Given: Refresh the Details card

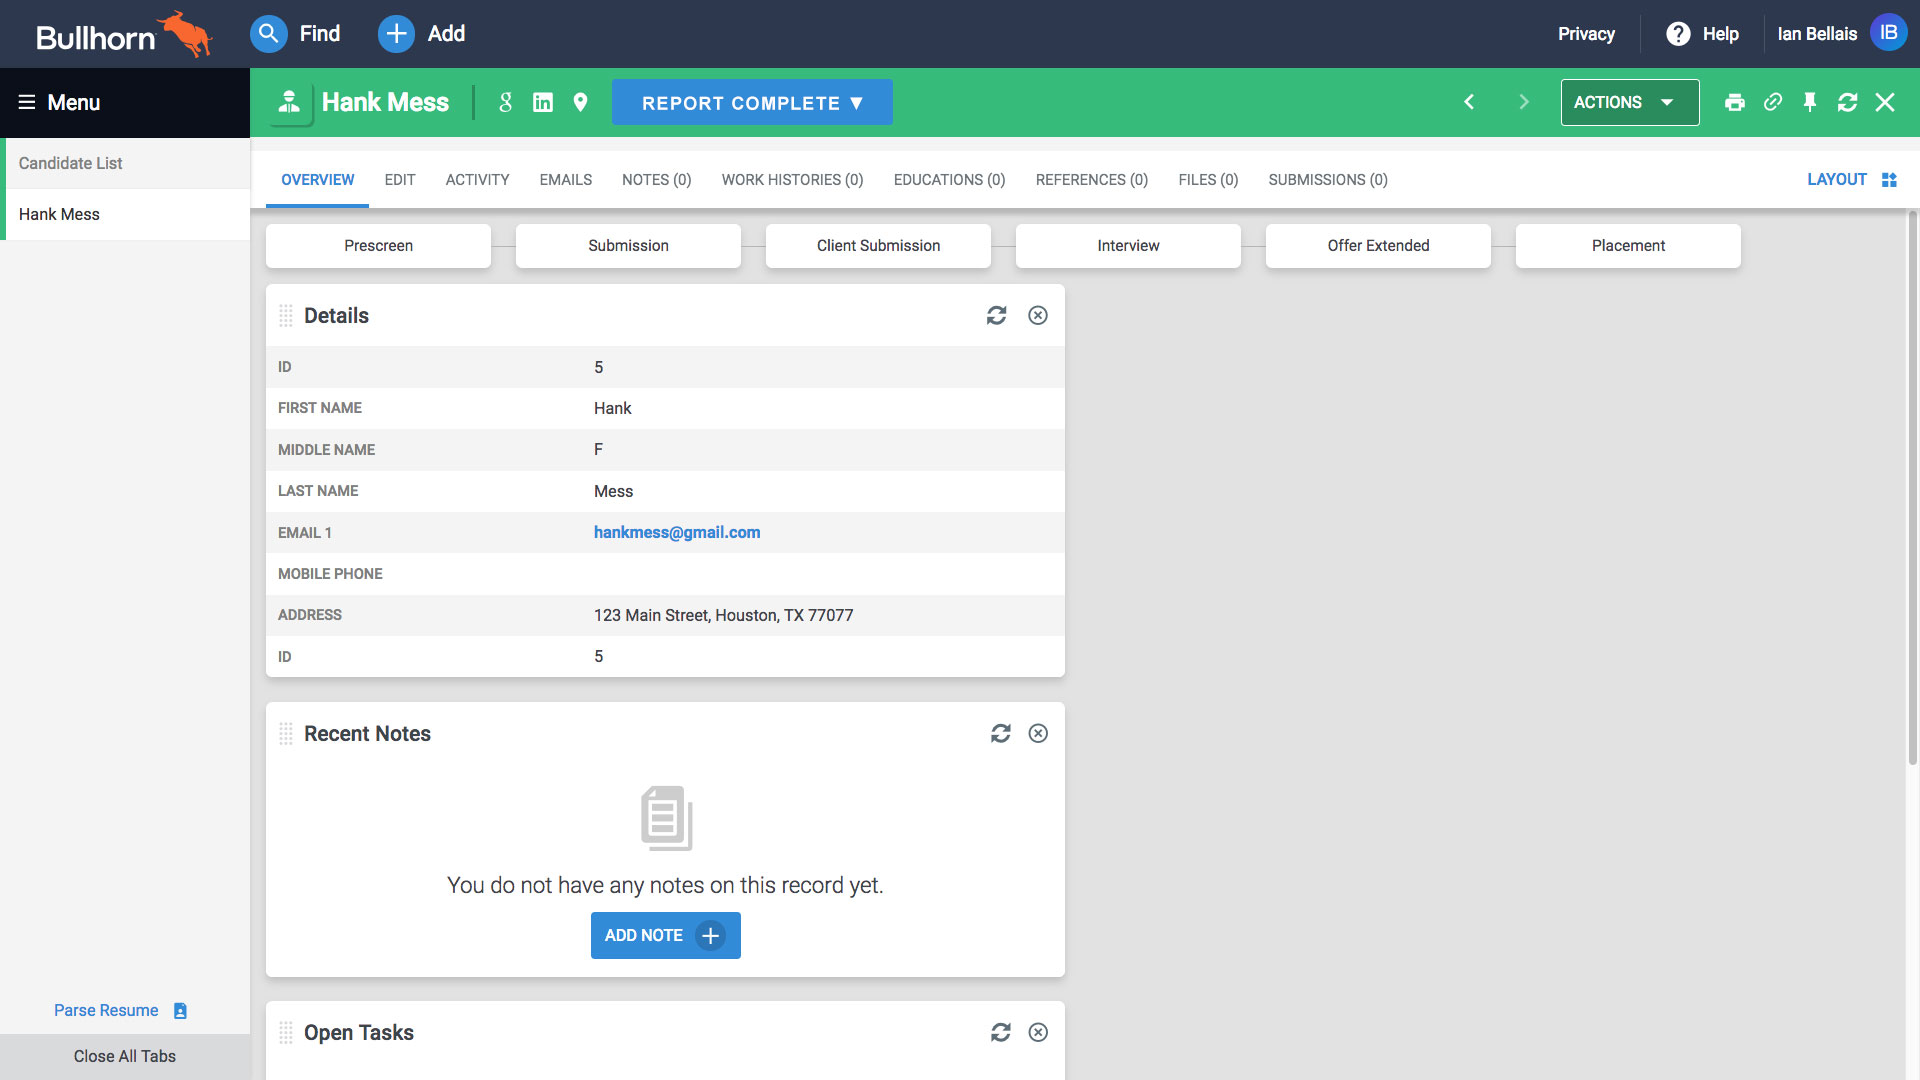Looking at the screenshot, I should point(996,316).
